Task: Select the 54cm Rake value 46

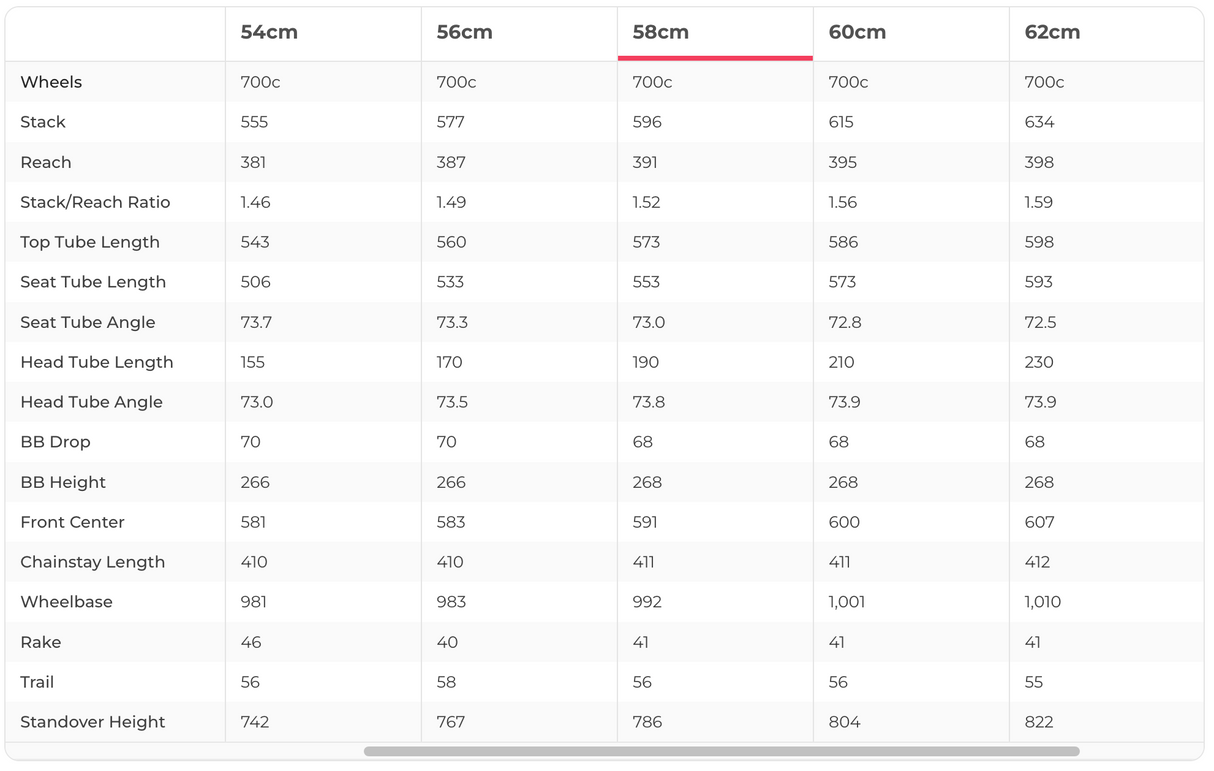Action: click(250, 642)
